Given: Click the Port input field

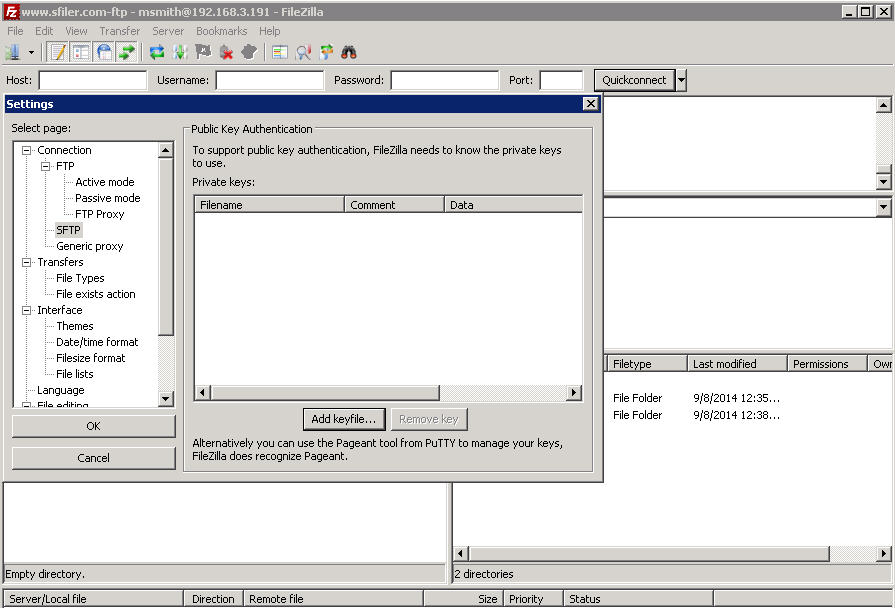Looking at the screenshot, I should tap(561, 80).
